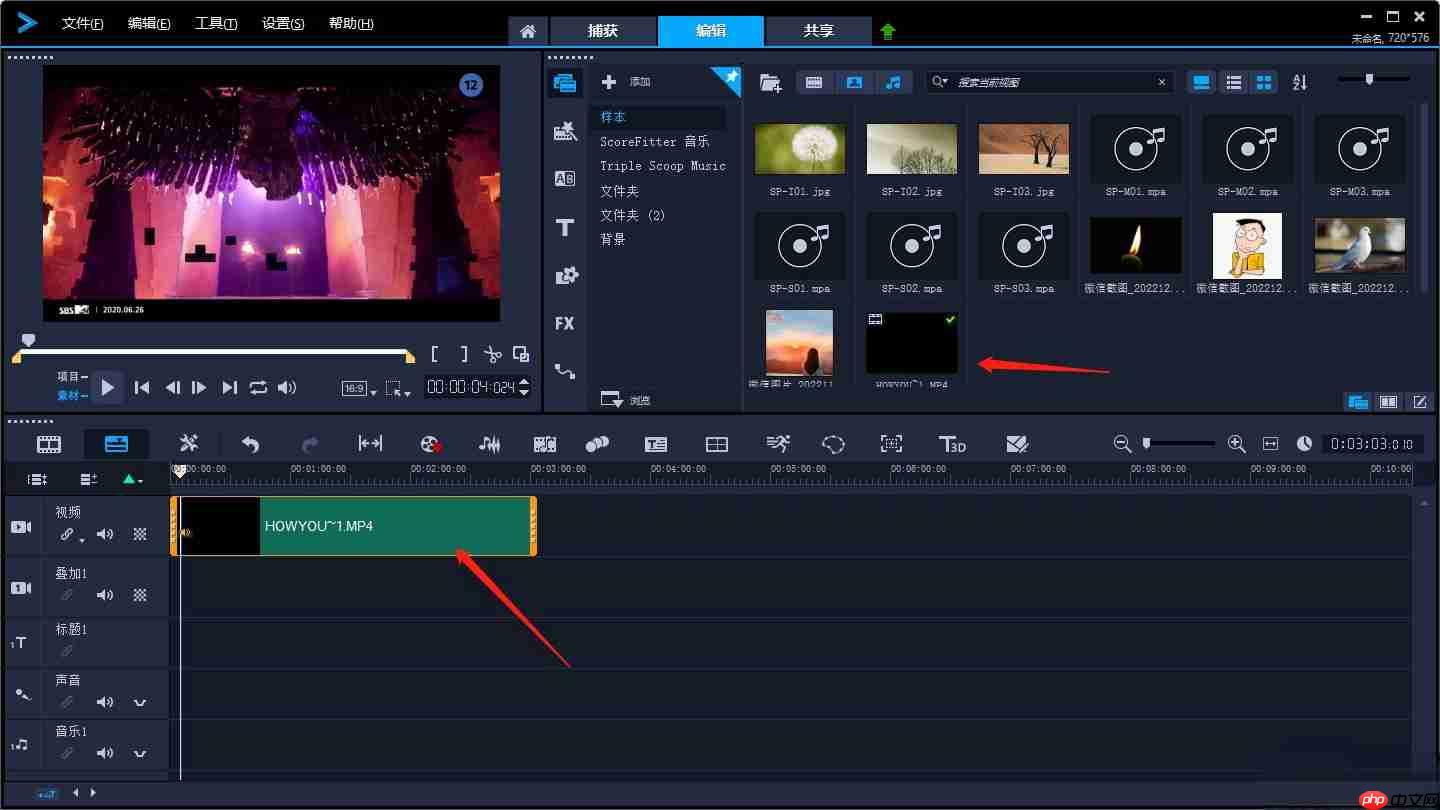Toggle ripple editing lock on 叠加1 track
Image resolution: width=1440 pixels, height=810 pixels.
pyautogui.click(x=67, y=595)
